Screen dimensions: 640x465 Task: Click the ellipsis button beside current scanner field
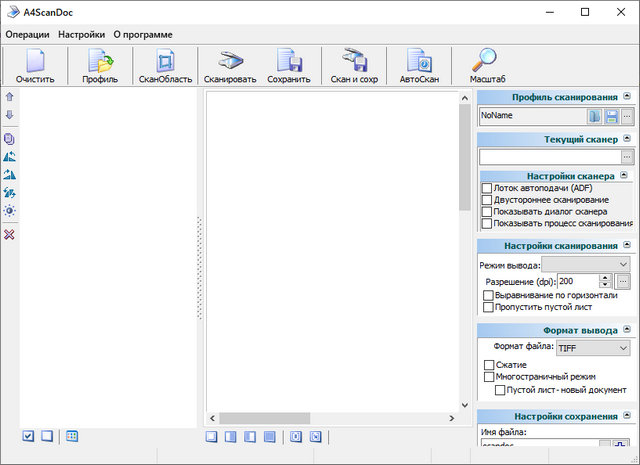coord(626,157)
